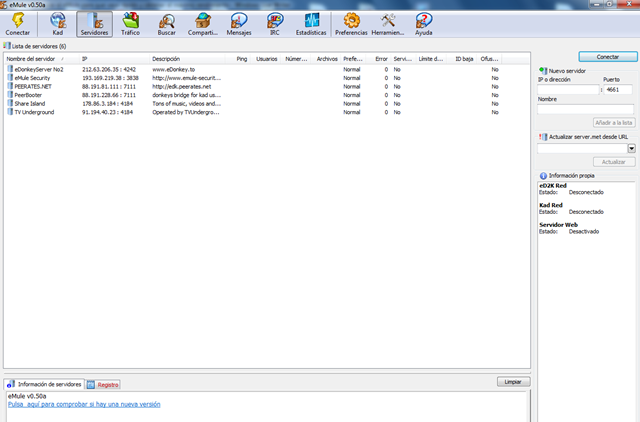640x422 pixels.
Task: Open Preferencias settings
Action: (x=351, y=24)
